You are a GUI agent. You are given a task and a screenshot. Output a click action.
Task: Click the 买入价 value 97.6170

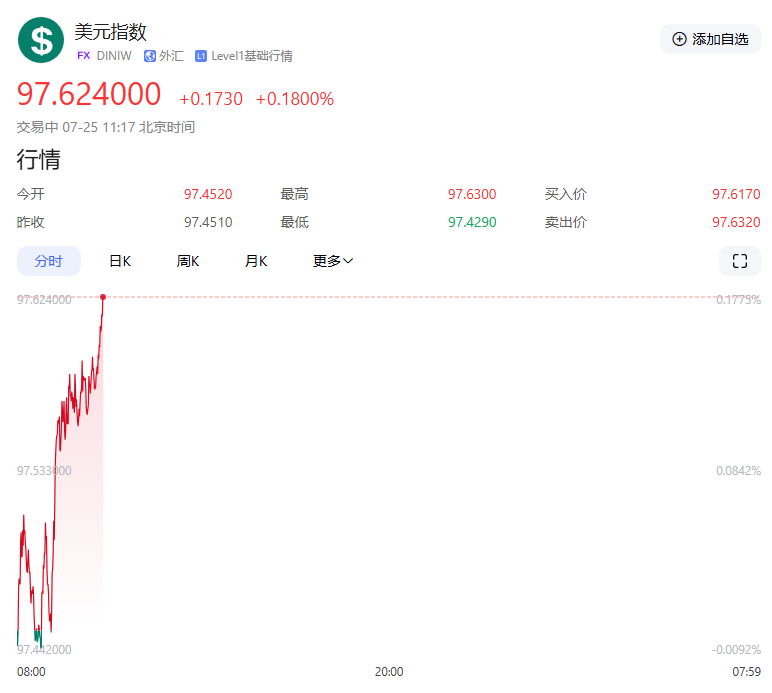tap(736, 194)
